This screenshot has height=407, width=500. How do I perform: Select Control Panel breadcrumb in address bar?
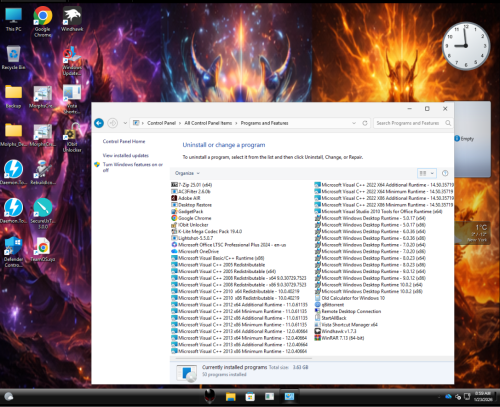click(161, 123)
